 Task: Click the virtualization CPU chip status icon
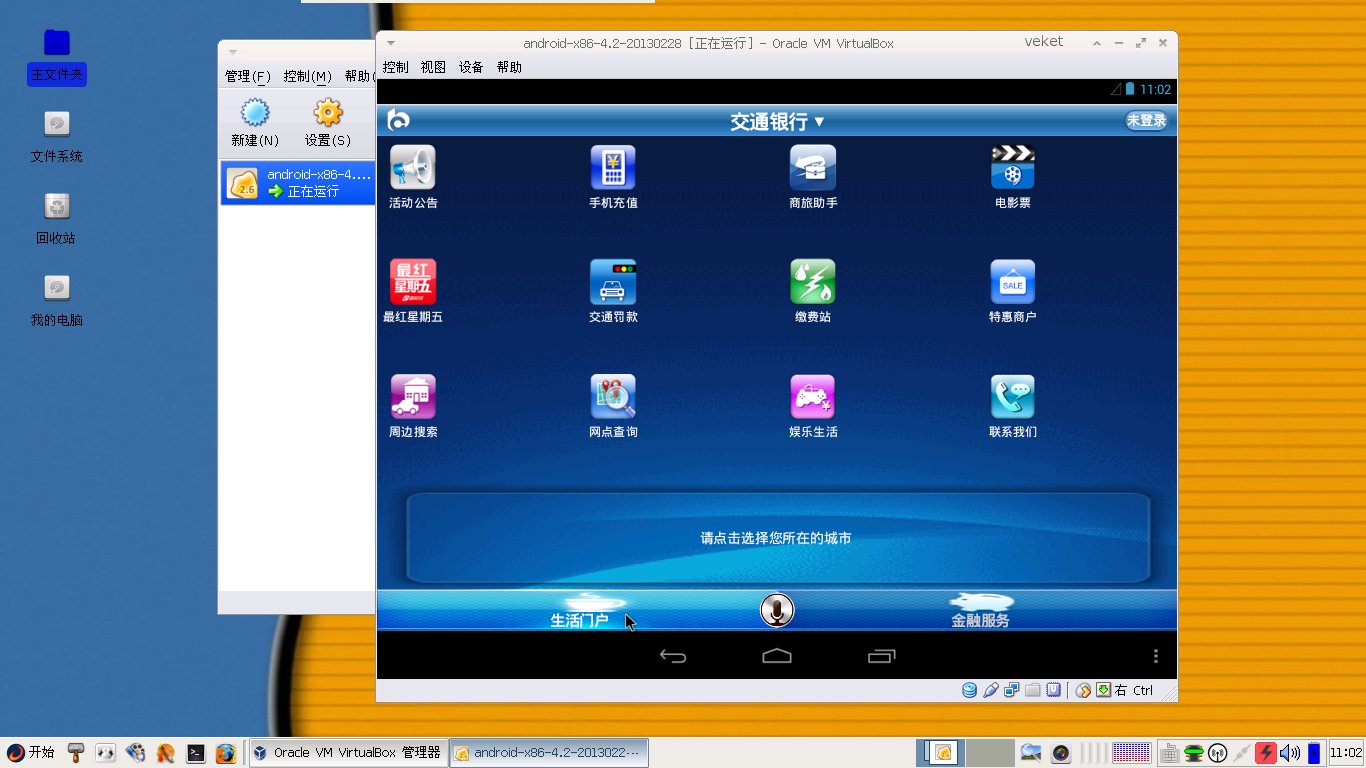(1054, 690)
